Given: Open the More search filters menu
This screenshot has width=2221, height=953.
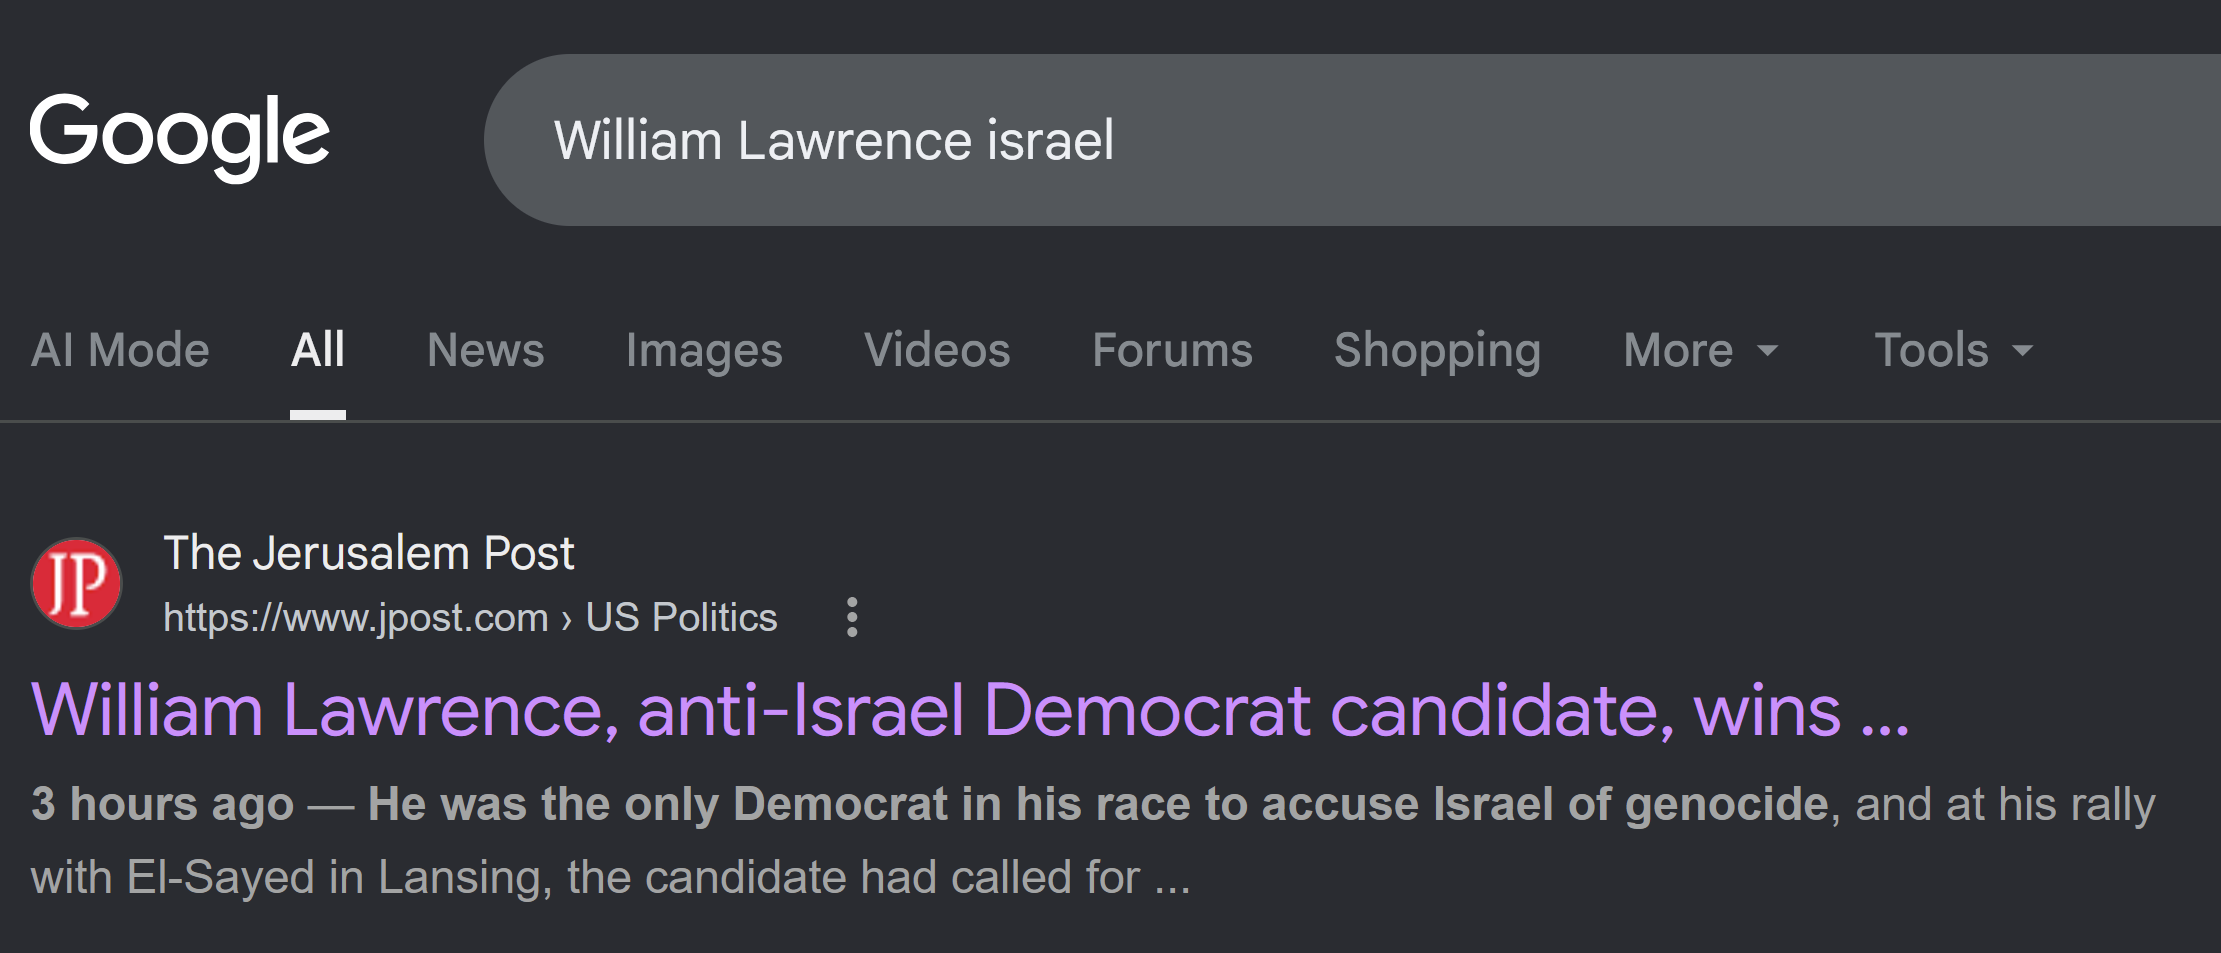Looking at the screenshot, I should point(1701,351).
